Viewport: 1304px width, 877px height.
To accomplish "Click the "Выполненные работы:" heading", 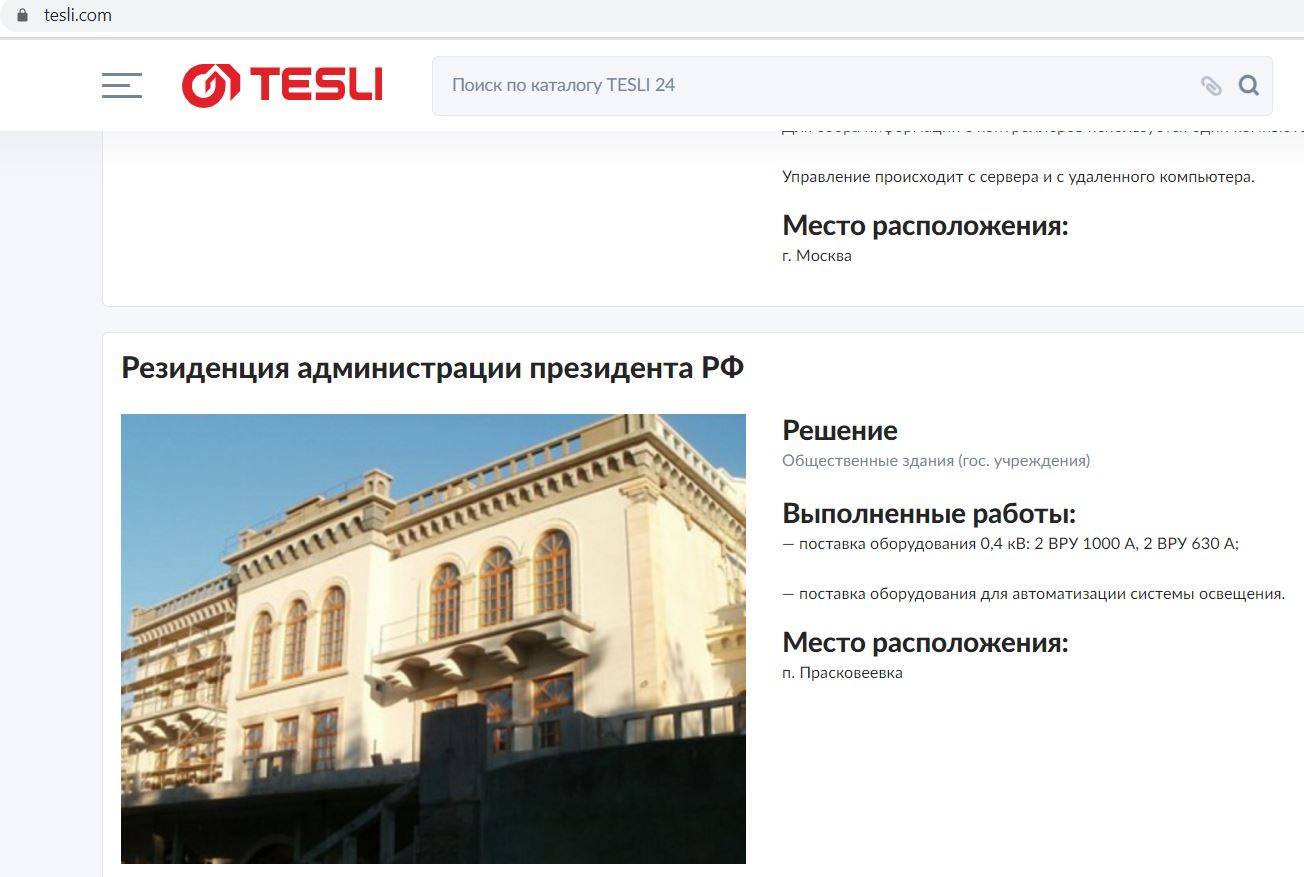I will [x=928, y=514].
